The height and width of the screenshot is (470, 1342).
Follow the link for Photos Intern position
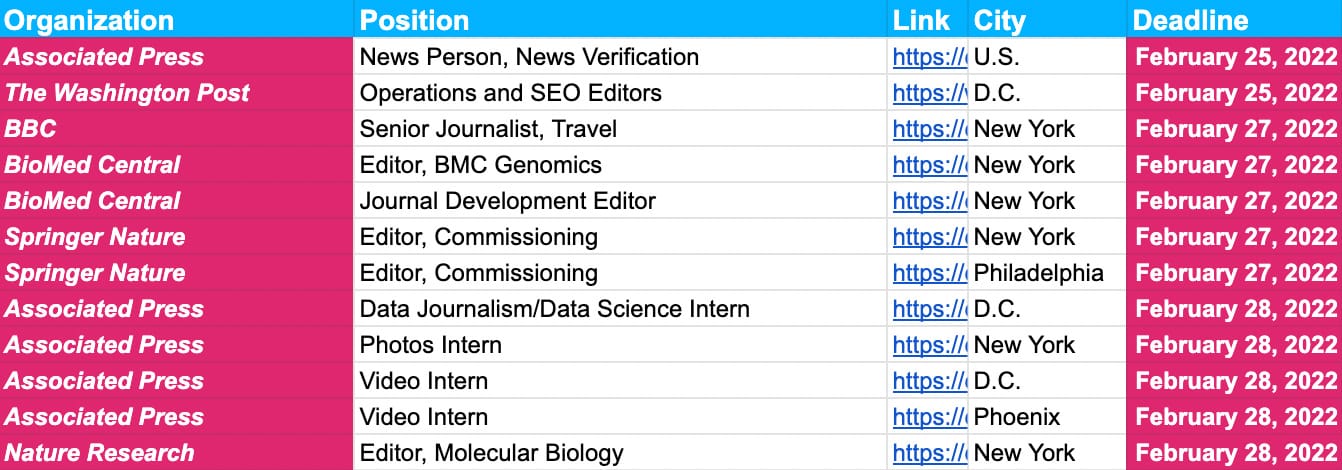[929, 345]
